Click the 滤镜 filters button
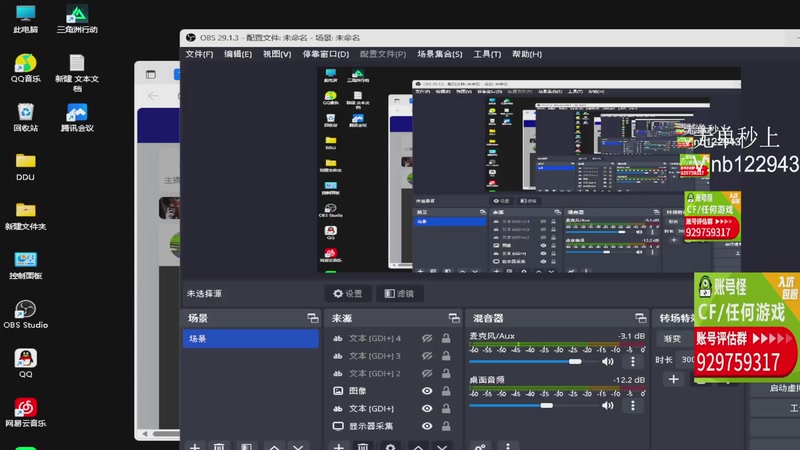Viewport: 800px width, 450px height. [x=399, y=293]
